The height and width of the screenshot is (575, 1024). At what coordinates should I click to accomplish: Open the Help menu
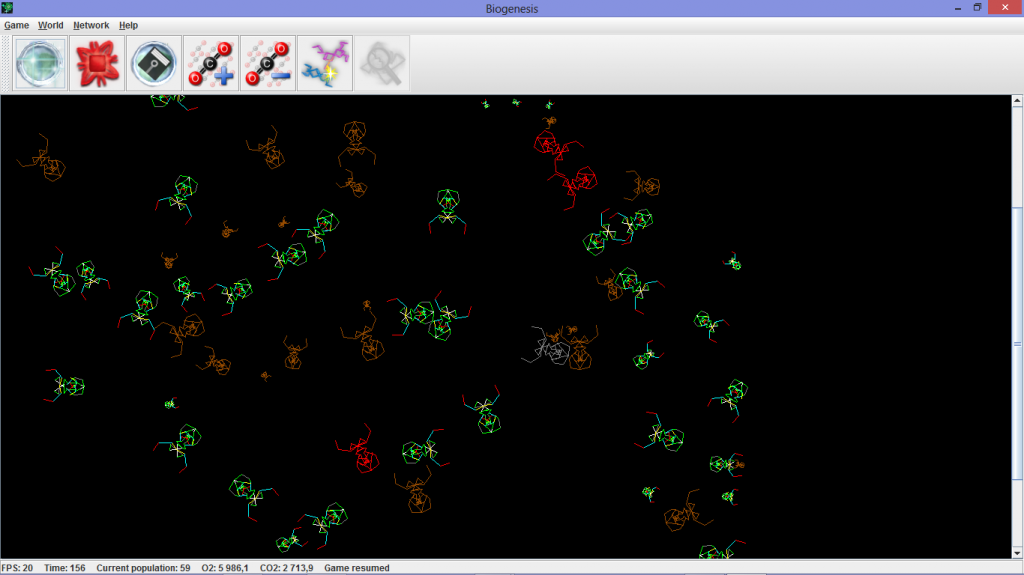click(128, 25)
